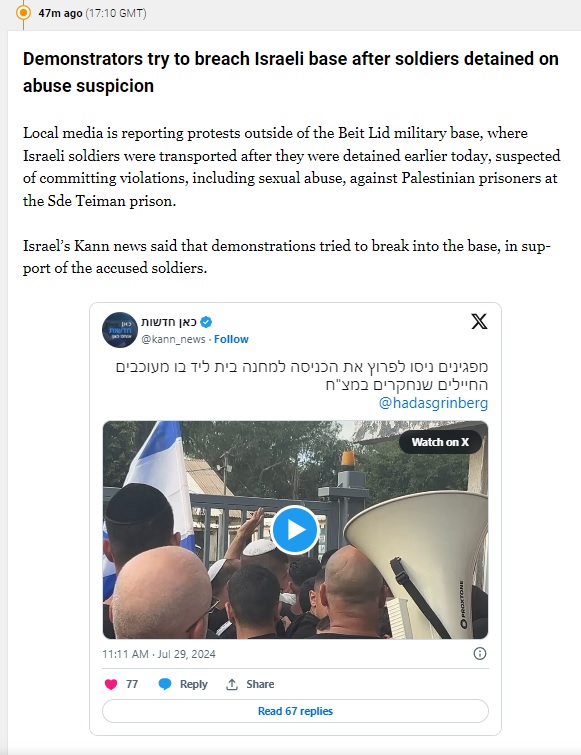Viewport: 581px width, 755px height.
Task: Open the @hadasgrinberg mention link
Action: point(433,403)
